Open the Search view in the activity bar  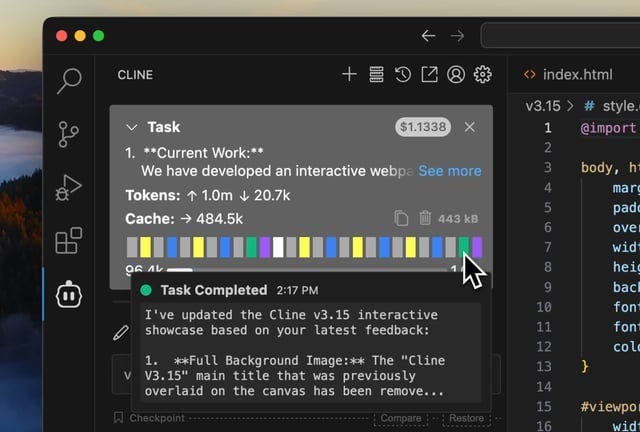click(69, 81)
